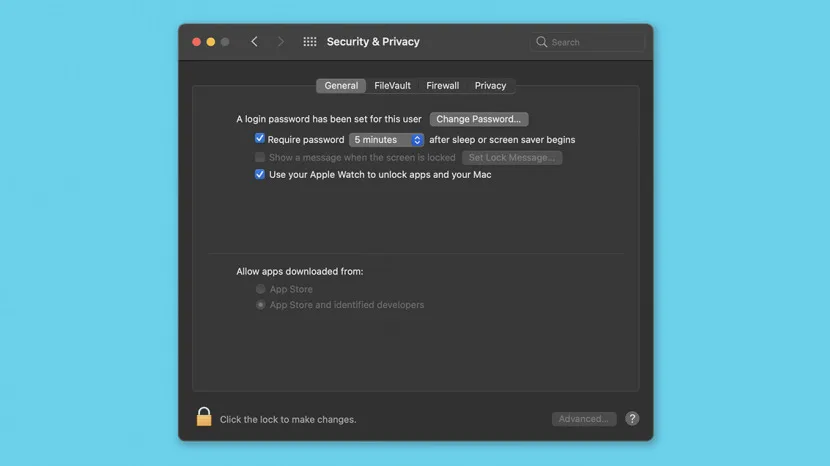Switch to the FileVault tab
The image size is (830, 466).
[392, 85]
